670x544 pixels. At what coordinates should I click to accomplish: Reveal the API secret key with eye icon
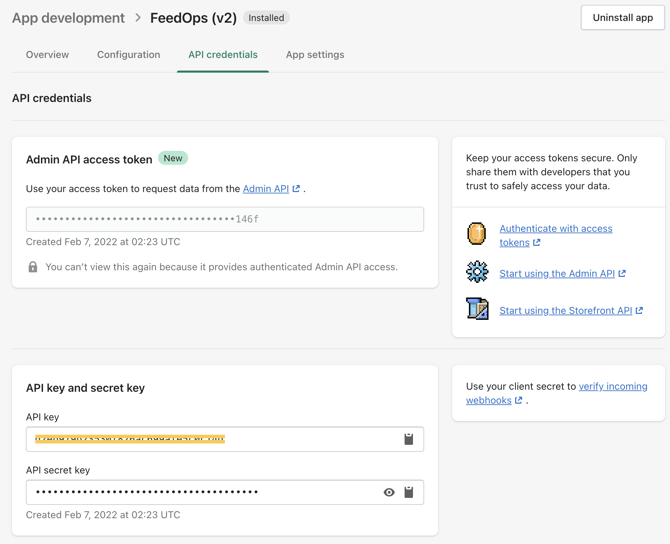pyautogui.click(x=389, y=492)
